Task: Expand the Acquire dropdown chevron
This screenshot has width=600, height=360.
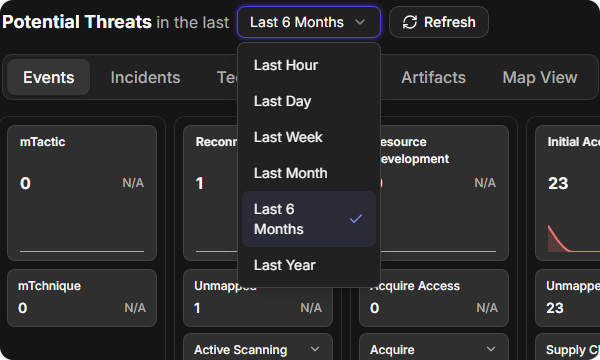Action: 491,349
